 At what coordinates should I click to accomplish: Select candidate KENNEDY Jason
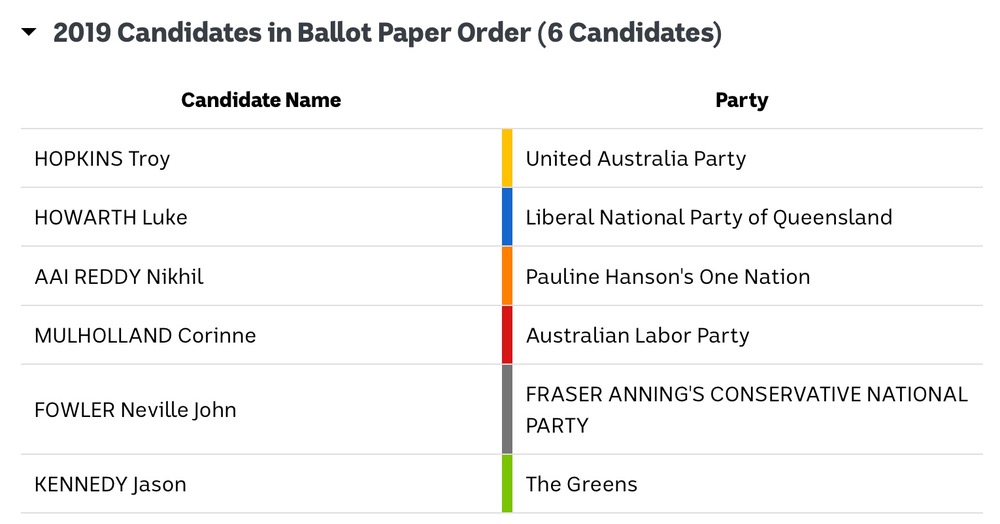[110, 484]
